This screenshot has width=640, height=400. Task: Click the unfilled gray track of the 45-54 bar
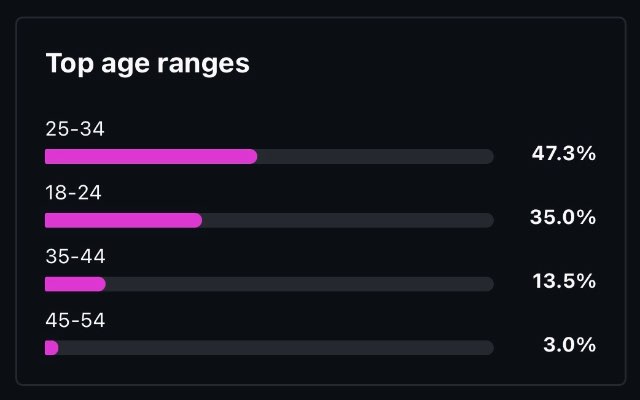pos(276,348)
